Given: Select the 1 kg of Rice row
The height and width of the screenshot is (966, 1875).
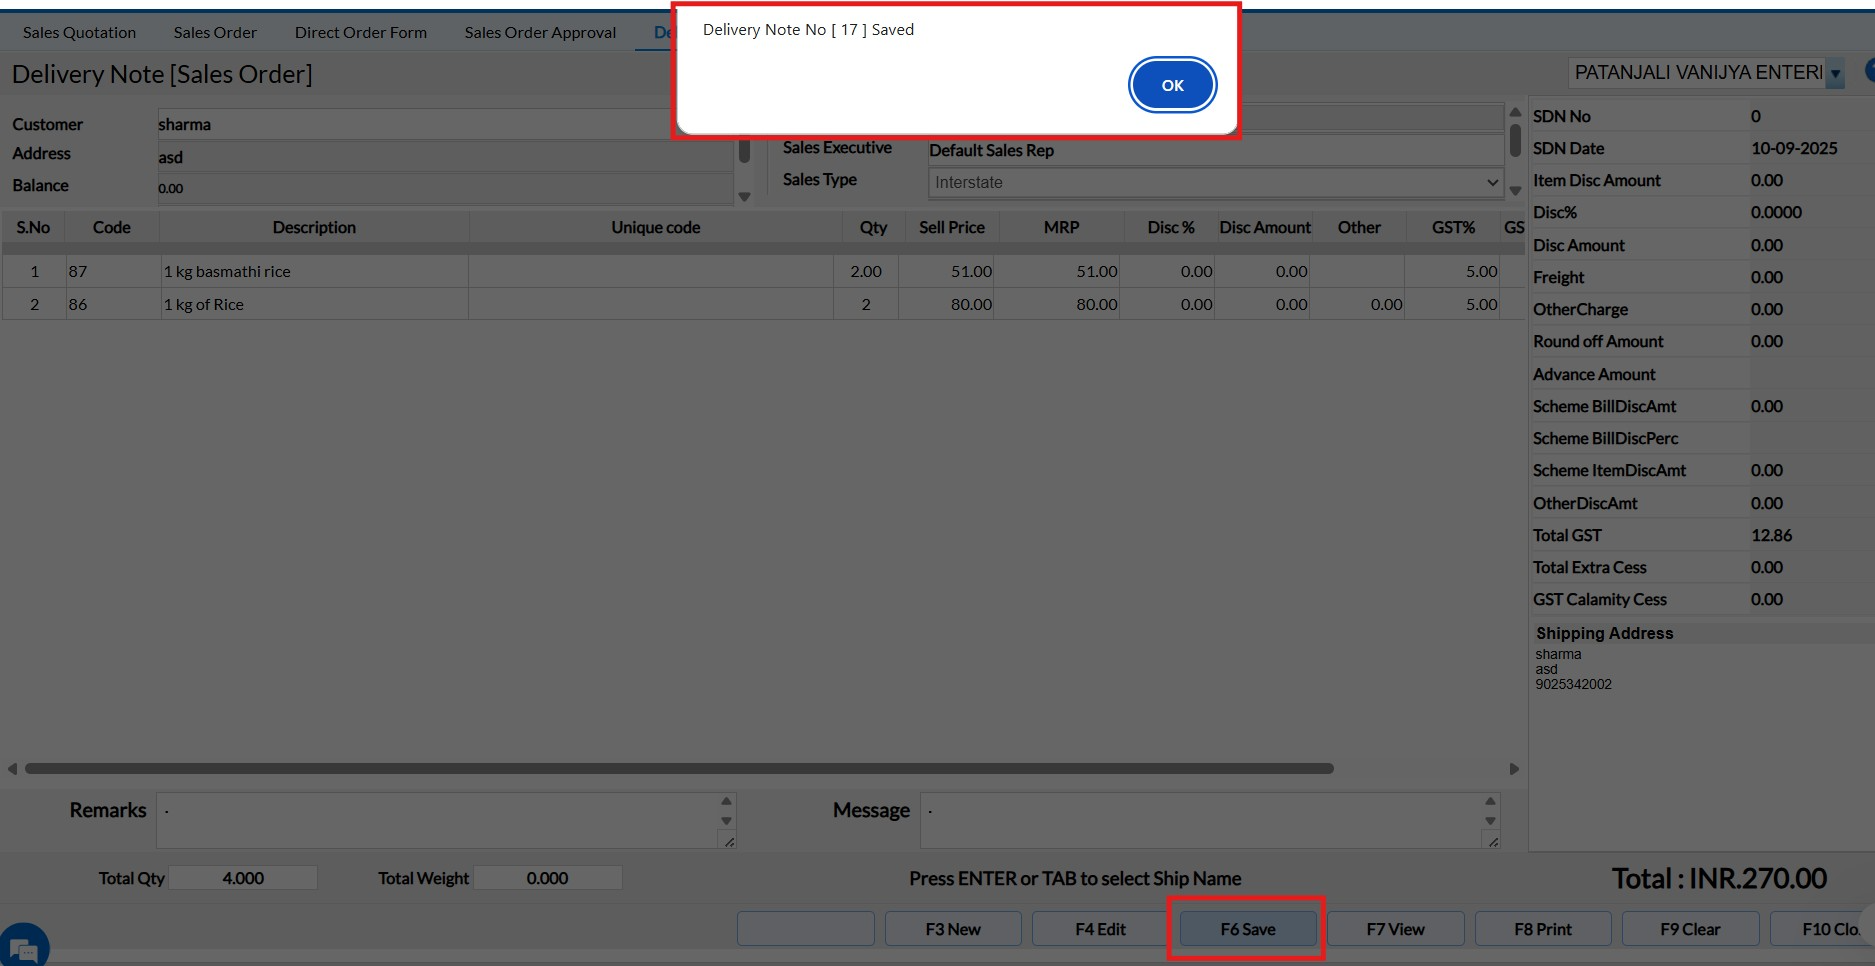Looking at the screenshot, I should 763,304.
